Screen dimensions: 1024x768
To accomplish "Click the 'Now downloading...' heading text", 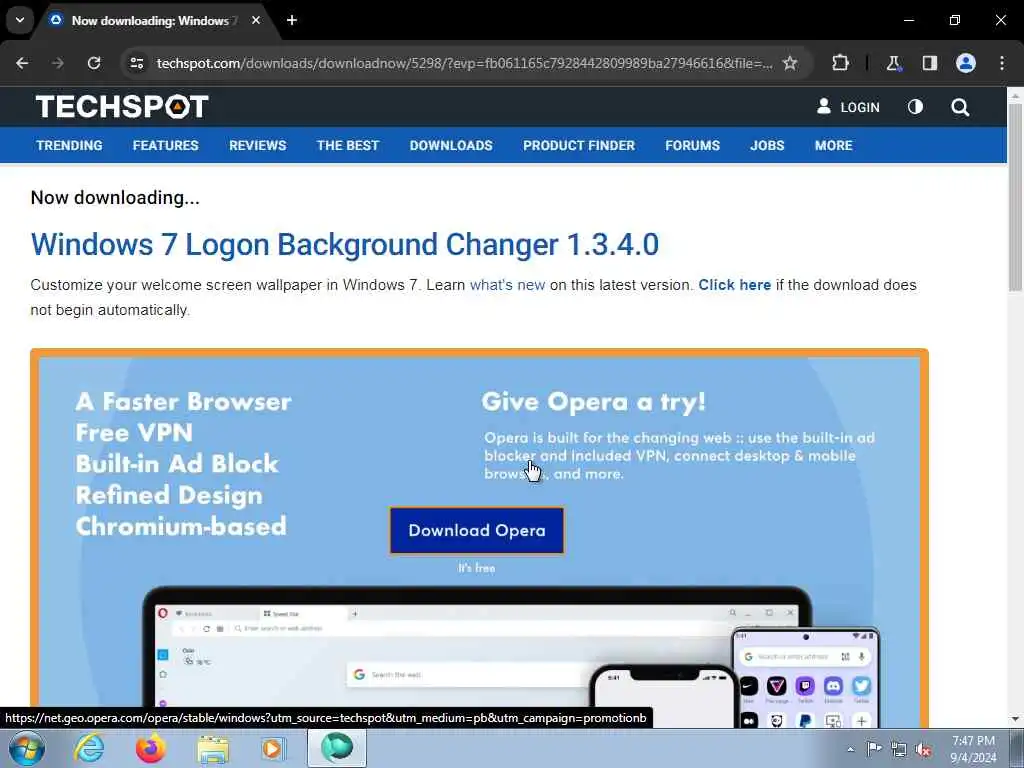I will [115, 197].
